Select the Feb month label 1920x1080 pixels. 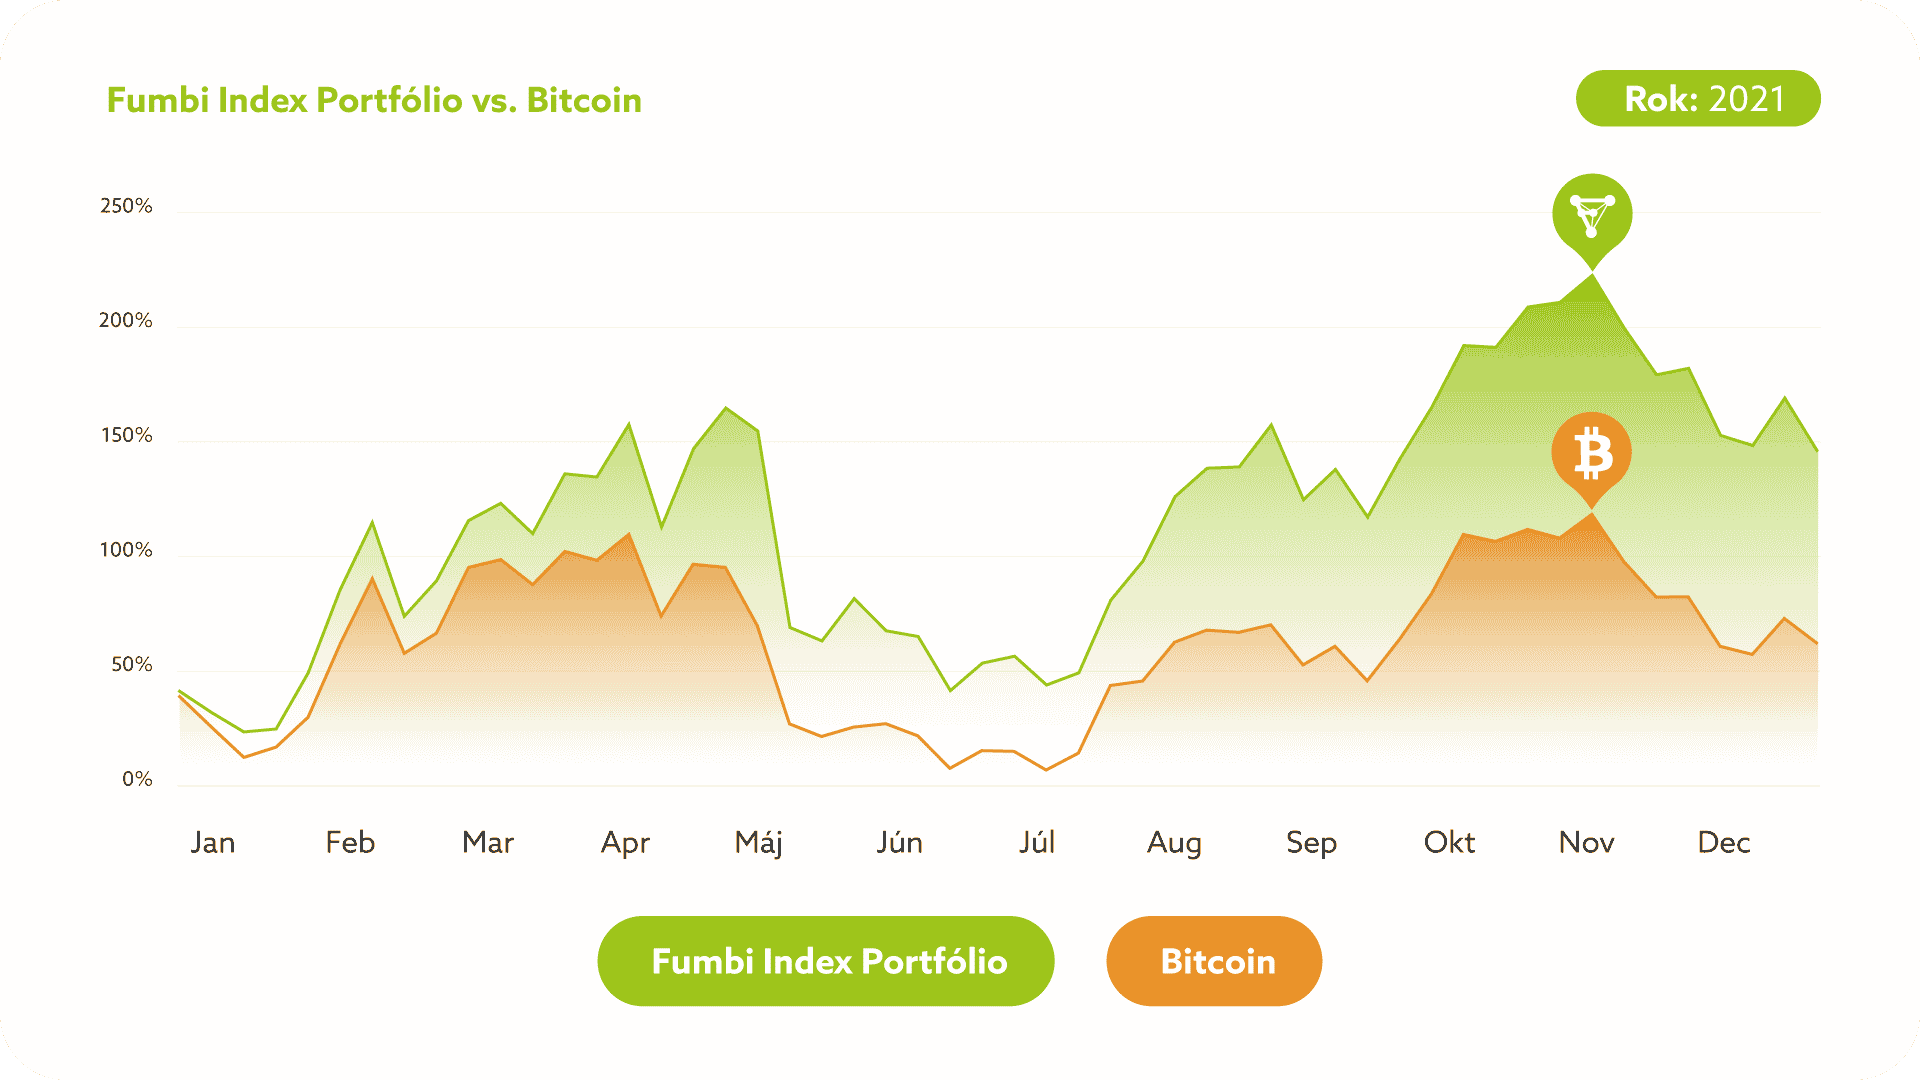(350, 842)
